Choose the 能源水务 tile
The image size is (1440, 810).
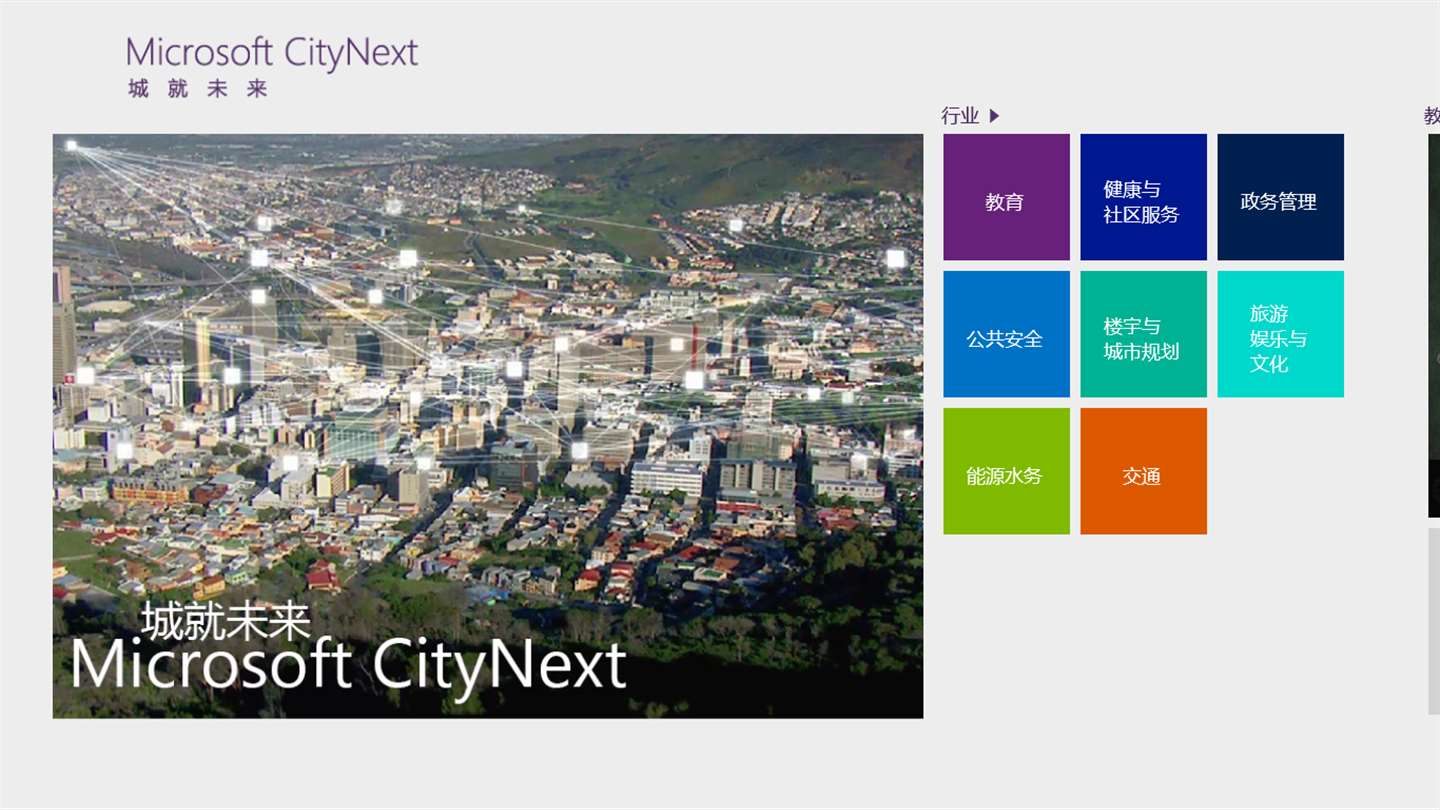pyautogui.click(x=1006, y=471)
